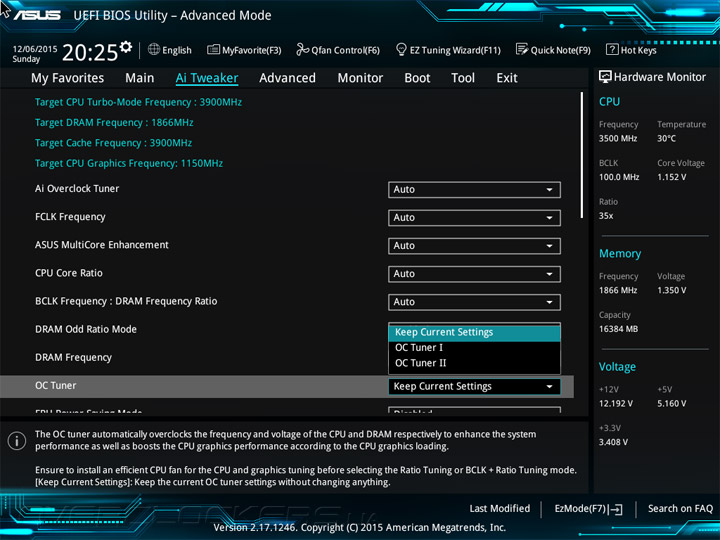Image resolution: width=720 pixels, height=540 pixels.
Task: Click the globe language icon
Action: tap(154, 49)
